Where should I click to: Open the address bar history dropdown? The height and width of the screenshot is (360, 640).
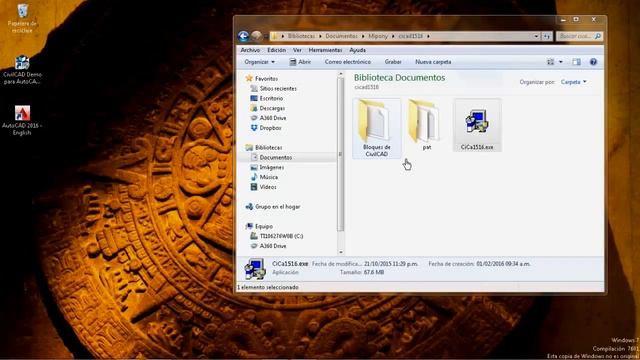point(536,36)
